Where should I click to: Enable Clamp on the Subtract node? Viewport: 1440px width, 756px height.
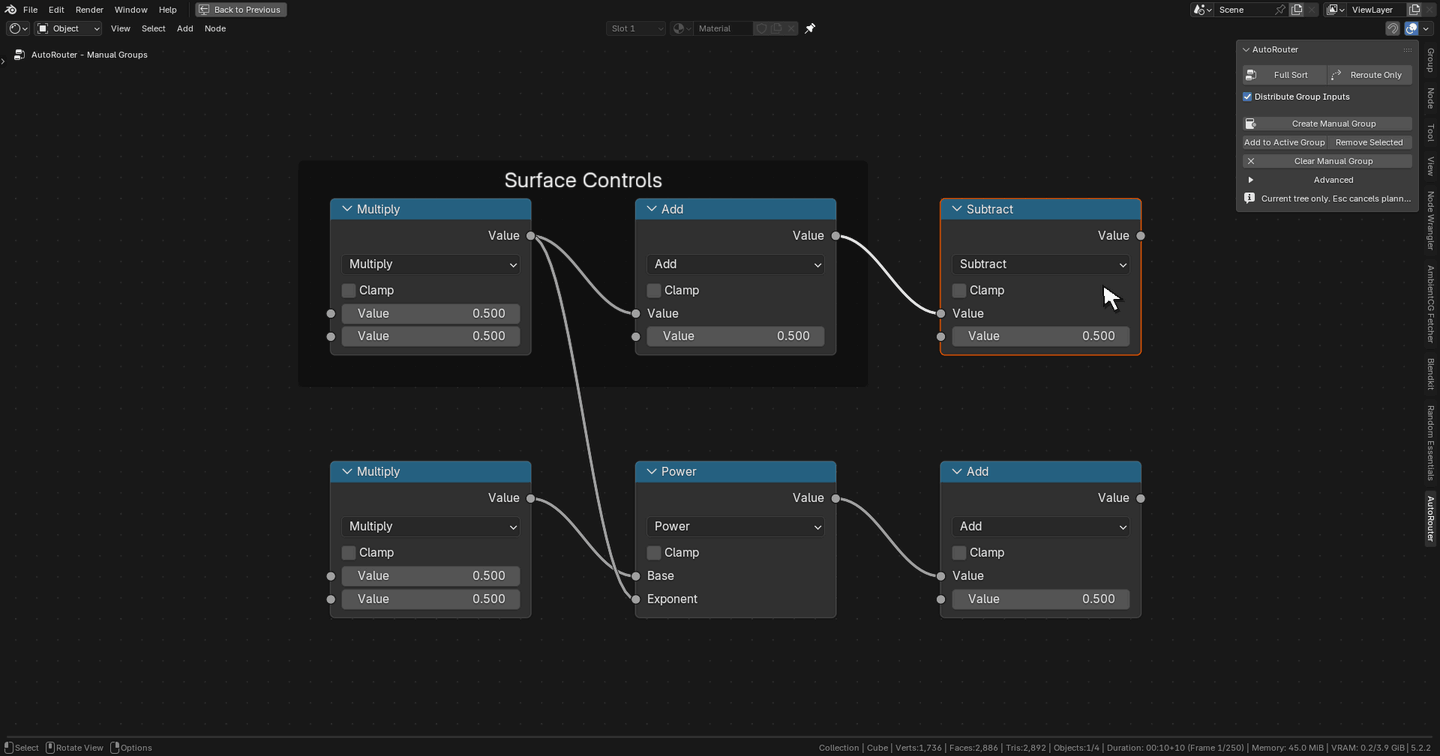pyautogui.click(x=959, y=290)
